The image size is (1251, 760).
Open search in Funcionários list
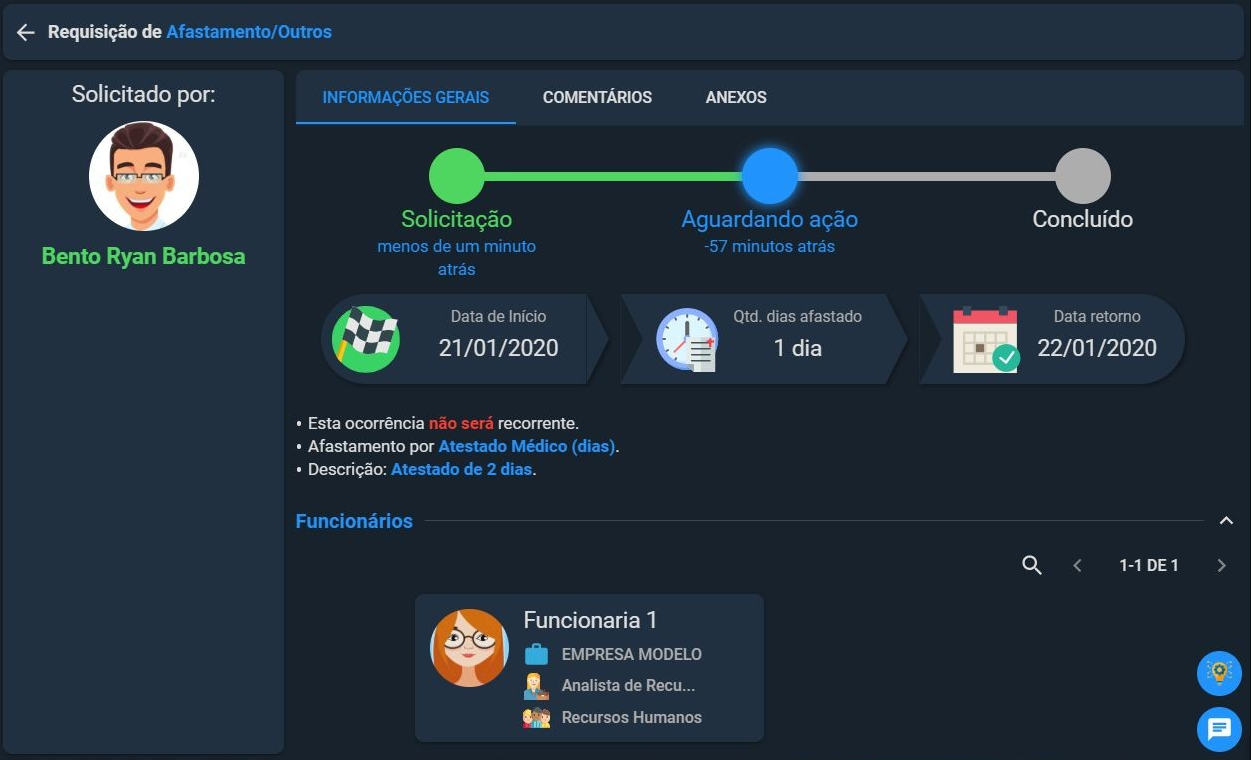point(1032,566)
